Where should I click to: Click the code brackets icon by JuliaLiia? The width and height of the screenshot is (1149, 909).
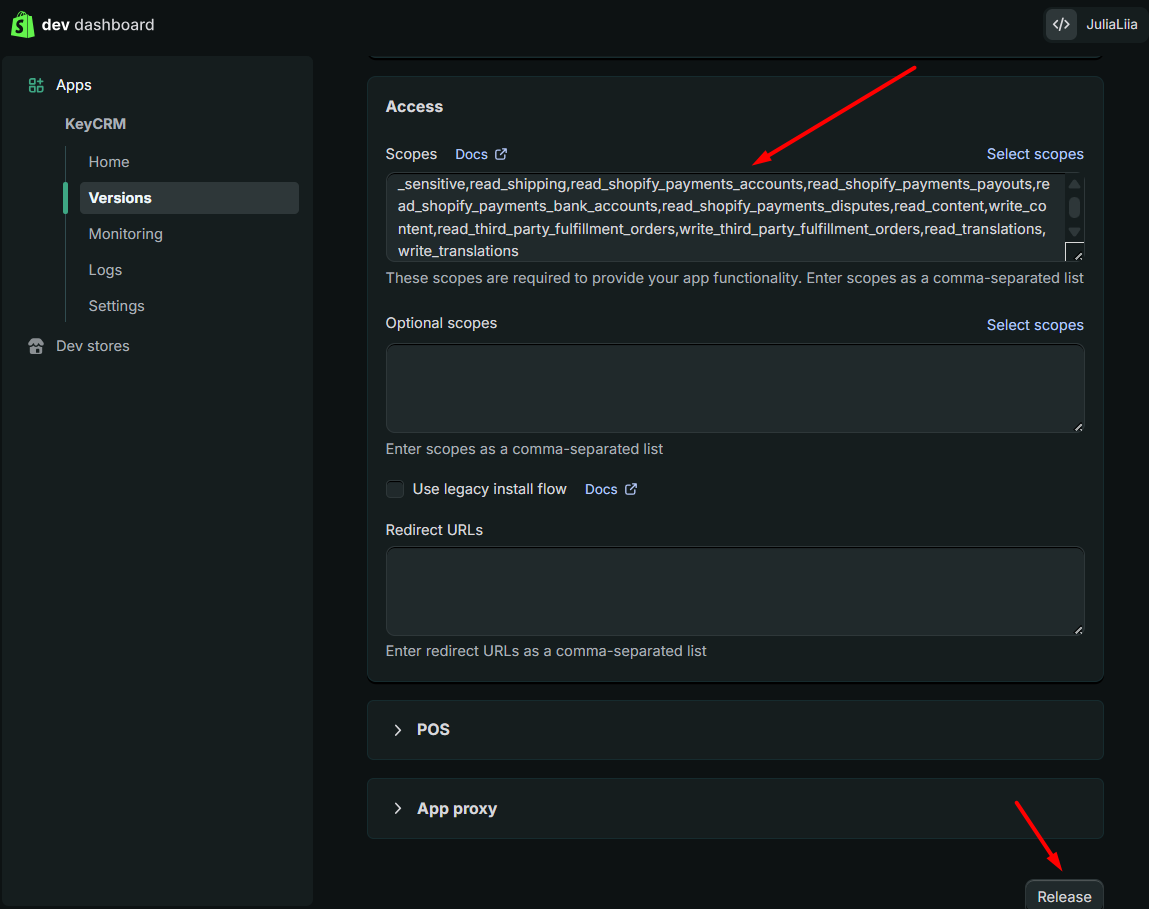pyautogui.click(x=1061, y=25)
